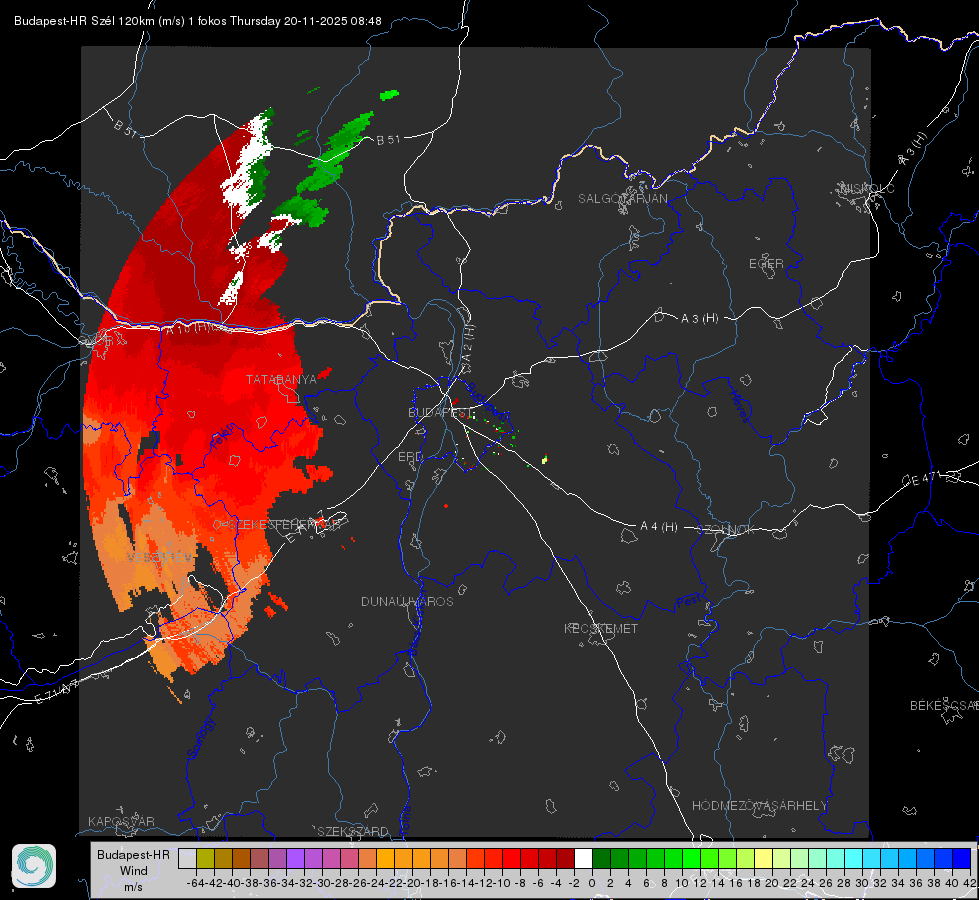The width and height of the screenshot is (979, 900).
Task: Select the KAPOSVÁR city label
Action: click(x=121, y=821)
